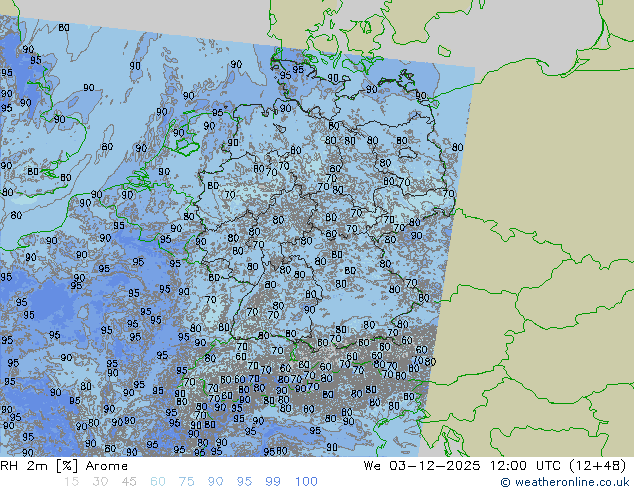Screen dimensions: 634x490
Task: Click the "(12+48)" forecast offset text
Action: pyautogui.click(x=598, y=466)
